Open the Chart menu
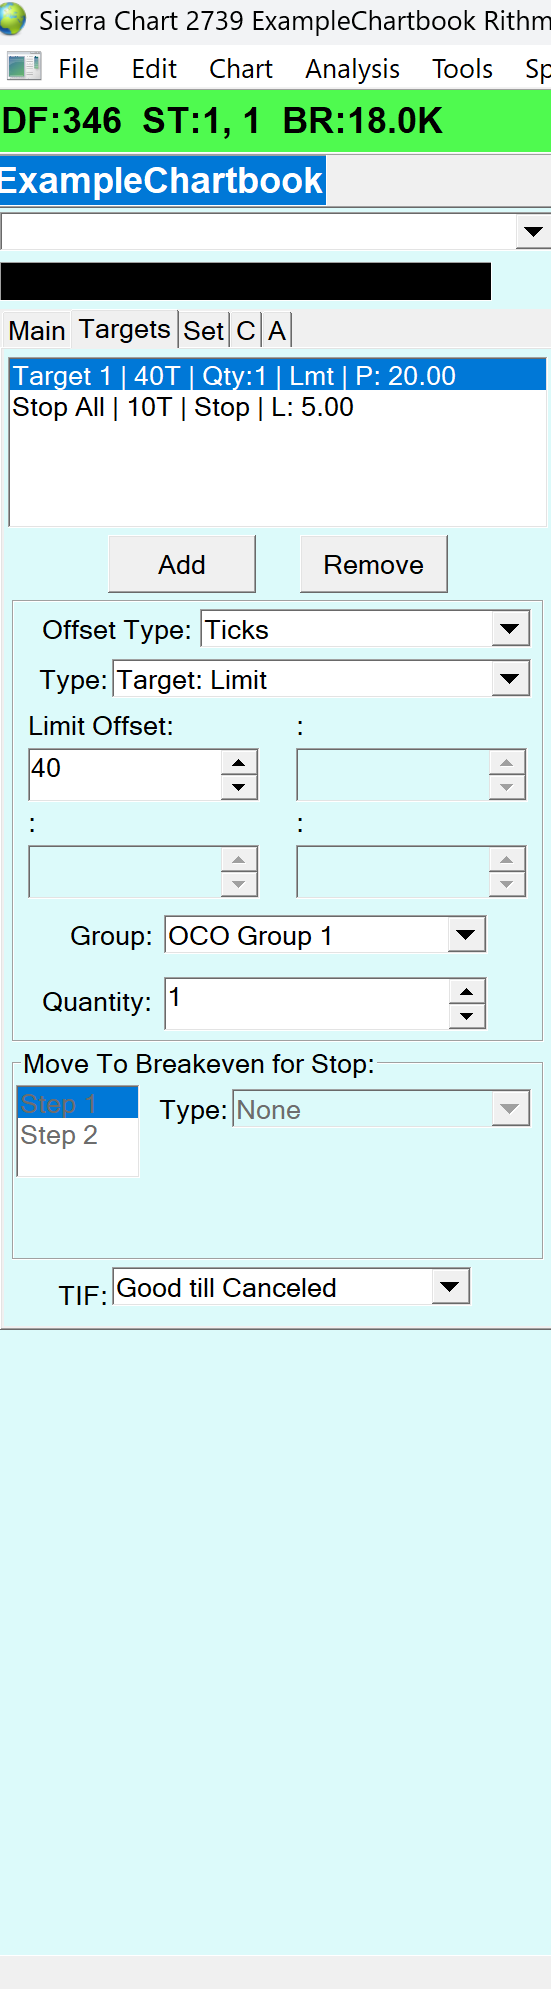The height and width of the screenshot is (1989, 551). 241,69
